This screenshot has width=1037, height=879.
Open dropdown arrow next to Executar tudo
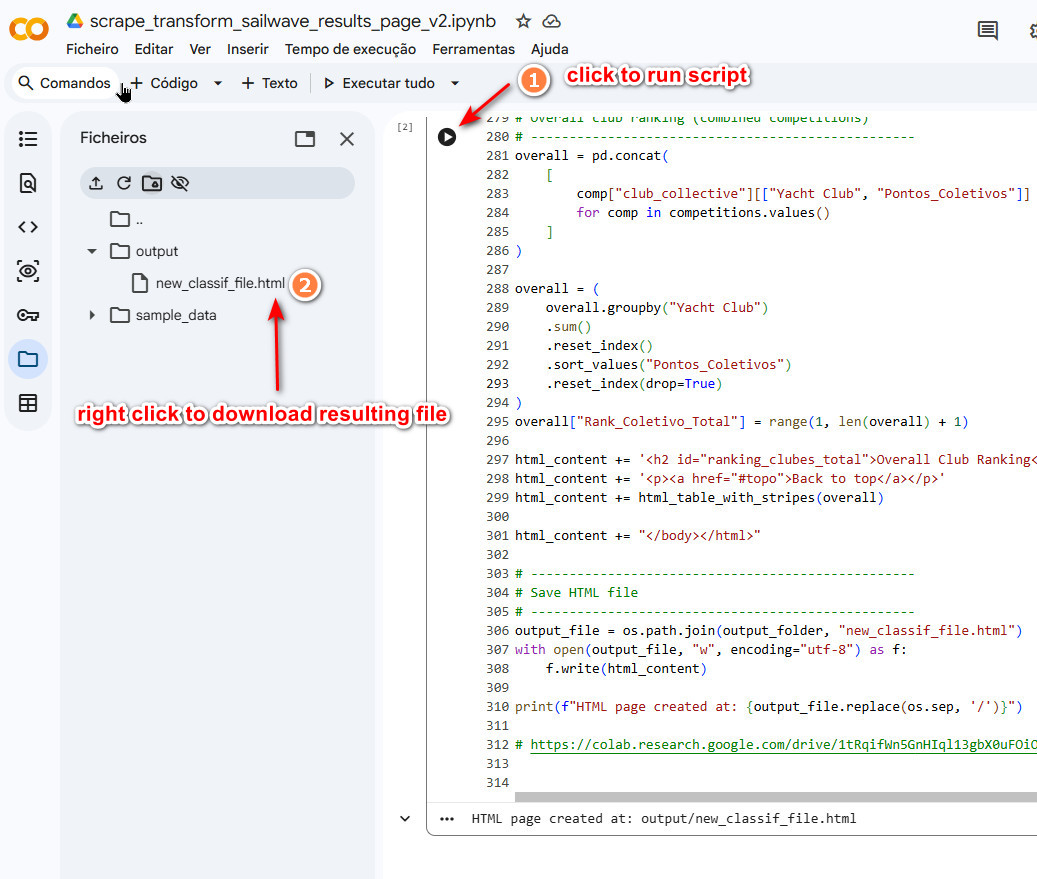455,83
